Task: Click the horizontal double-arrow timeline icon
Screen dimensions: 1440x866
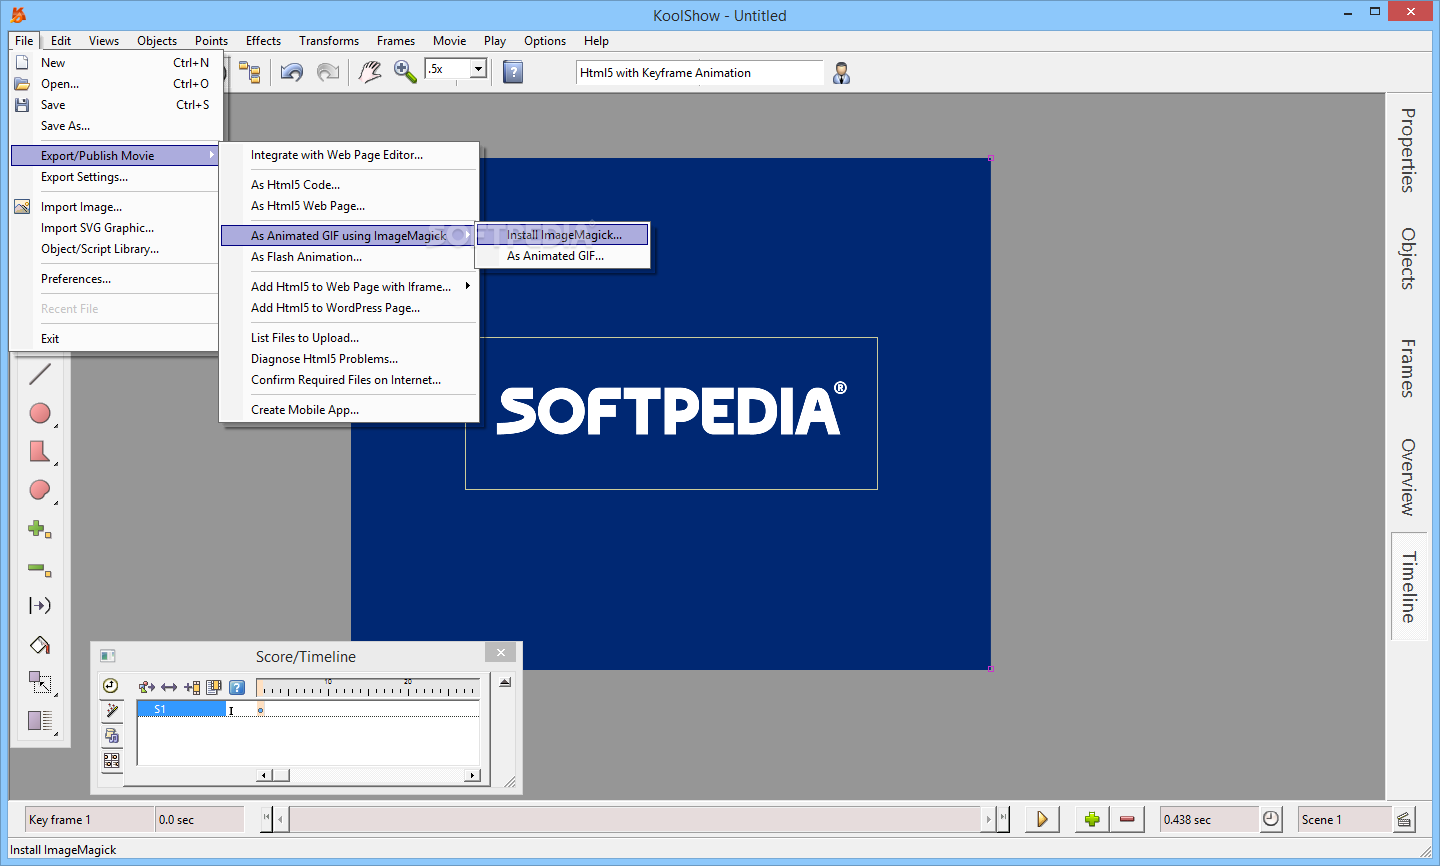Action: [x=169, y=687]
